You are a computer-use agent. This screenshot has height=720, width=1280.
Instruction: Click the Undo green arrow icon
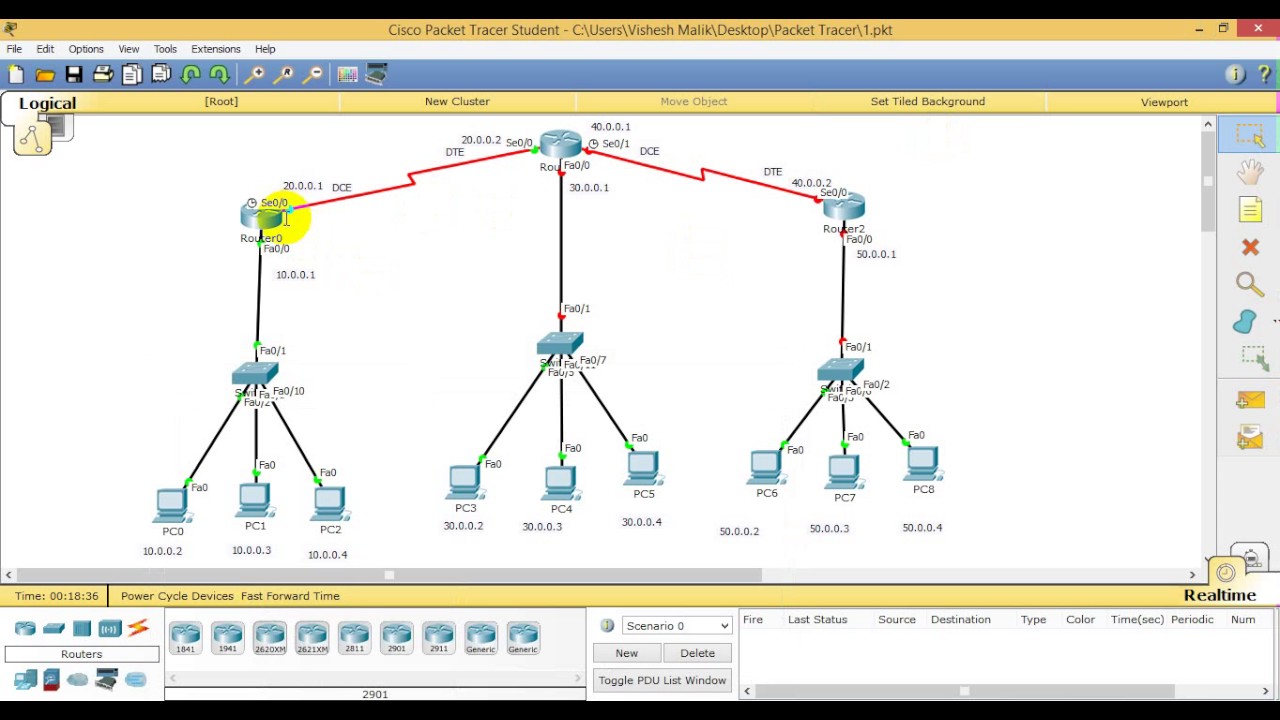190,74
